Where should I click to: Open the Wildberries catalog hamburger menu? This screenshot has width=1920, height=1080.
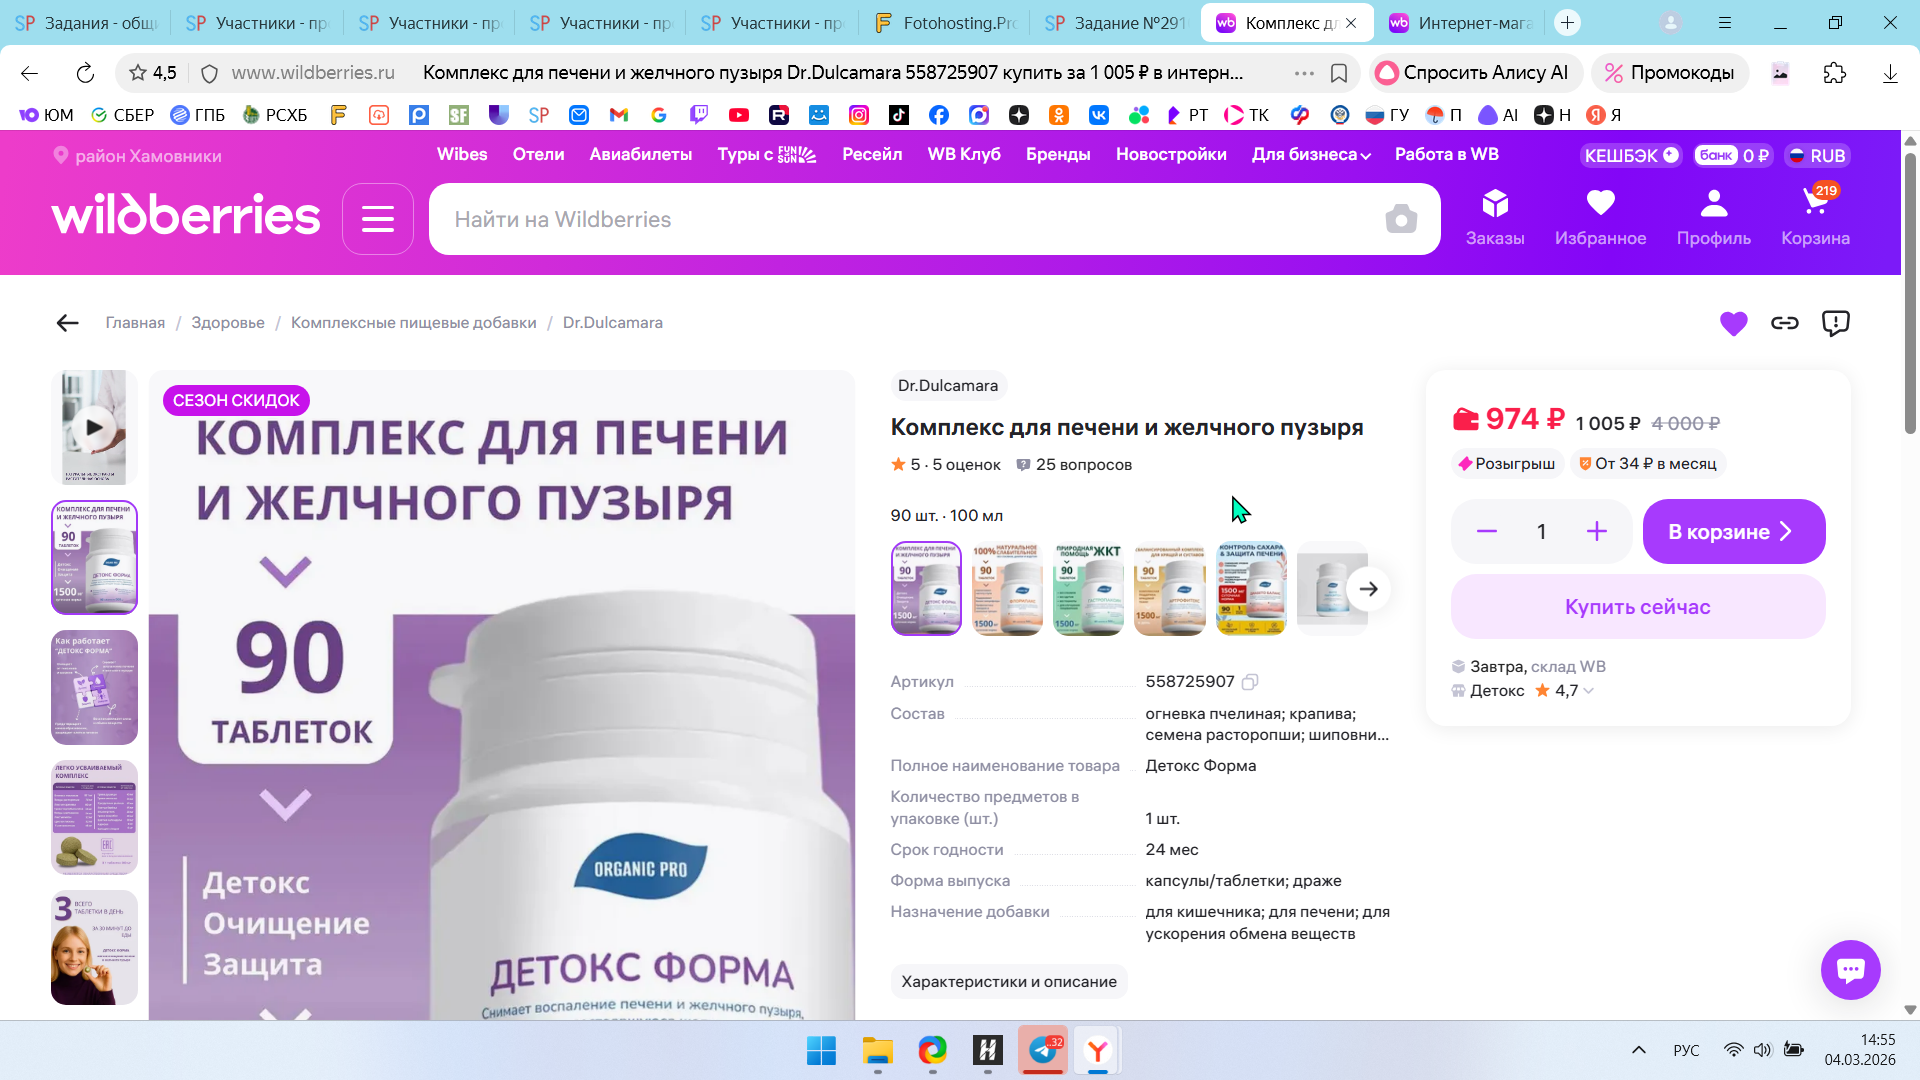pos(377,219)
